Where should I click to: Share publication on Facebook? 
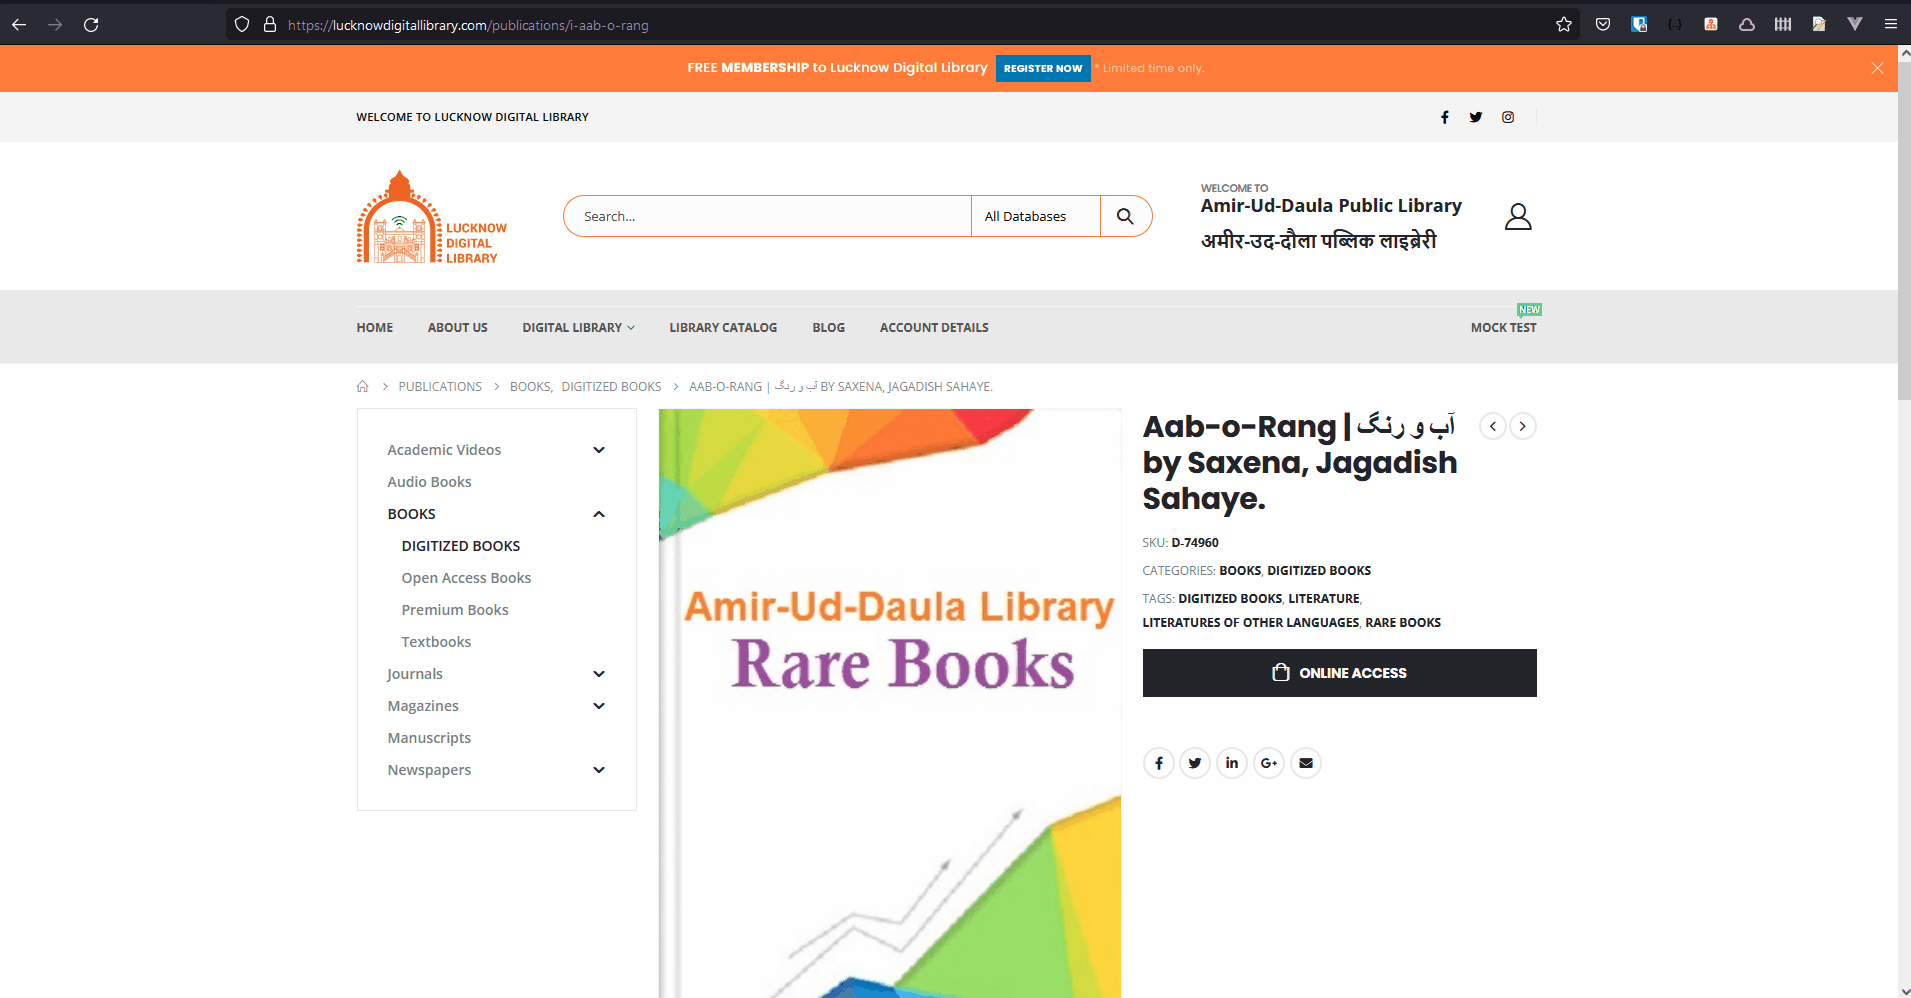tap(1158, 763)
